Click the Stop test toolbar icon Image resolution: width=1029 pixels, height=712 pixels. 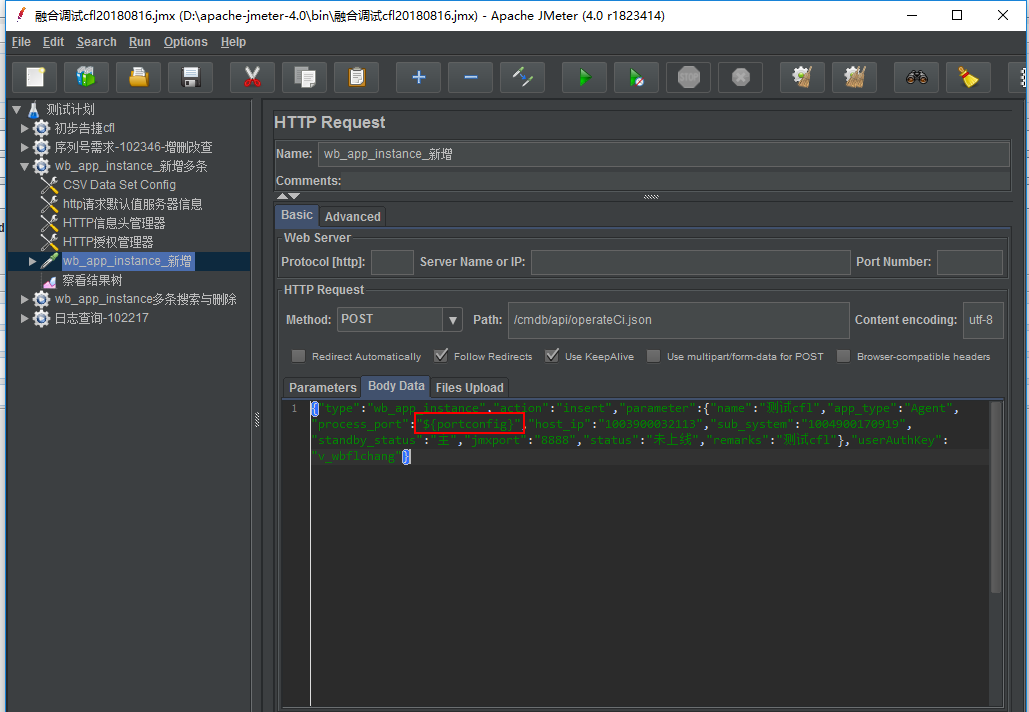pos(688,77)
